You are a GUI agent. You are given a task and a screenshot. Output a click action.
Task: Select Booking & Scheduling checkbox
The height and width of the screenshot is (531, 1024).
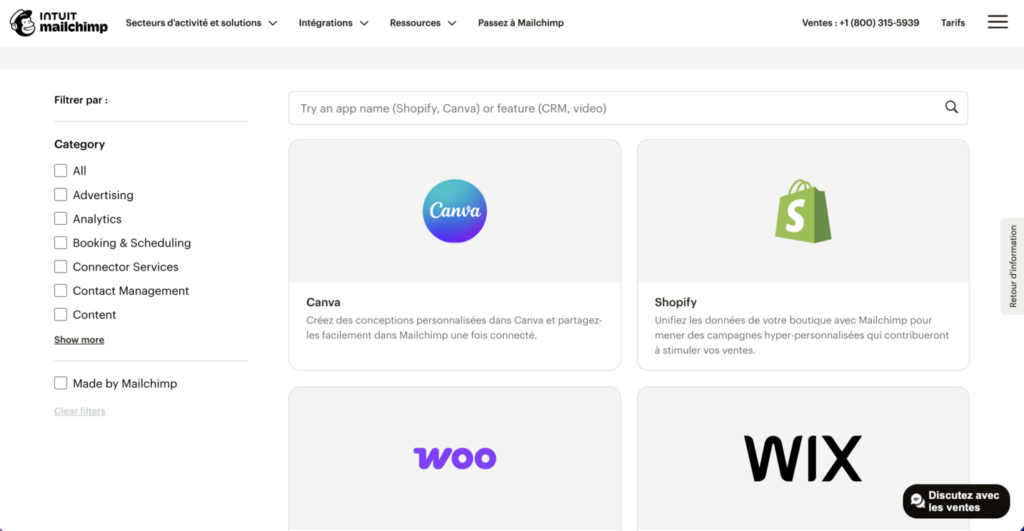tap(61, 243)
